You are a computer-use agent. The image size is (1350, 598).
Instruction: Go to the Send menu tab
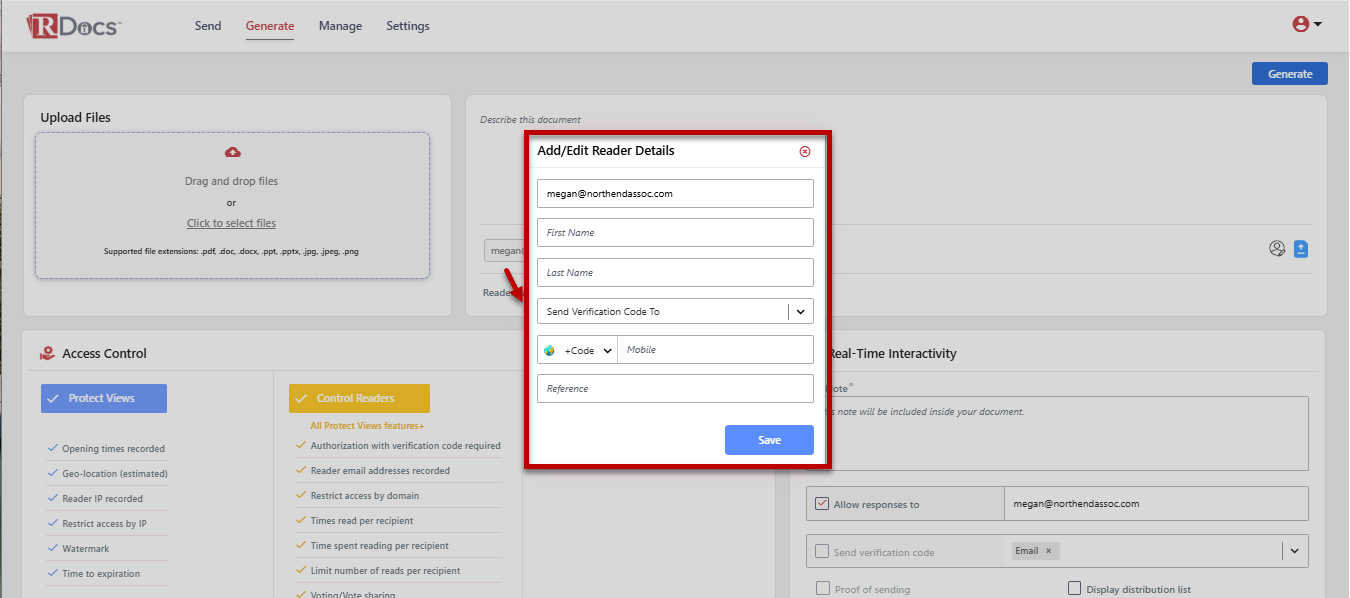[x=208, y=26]
